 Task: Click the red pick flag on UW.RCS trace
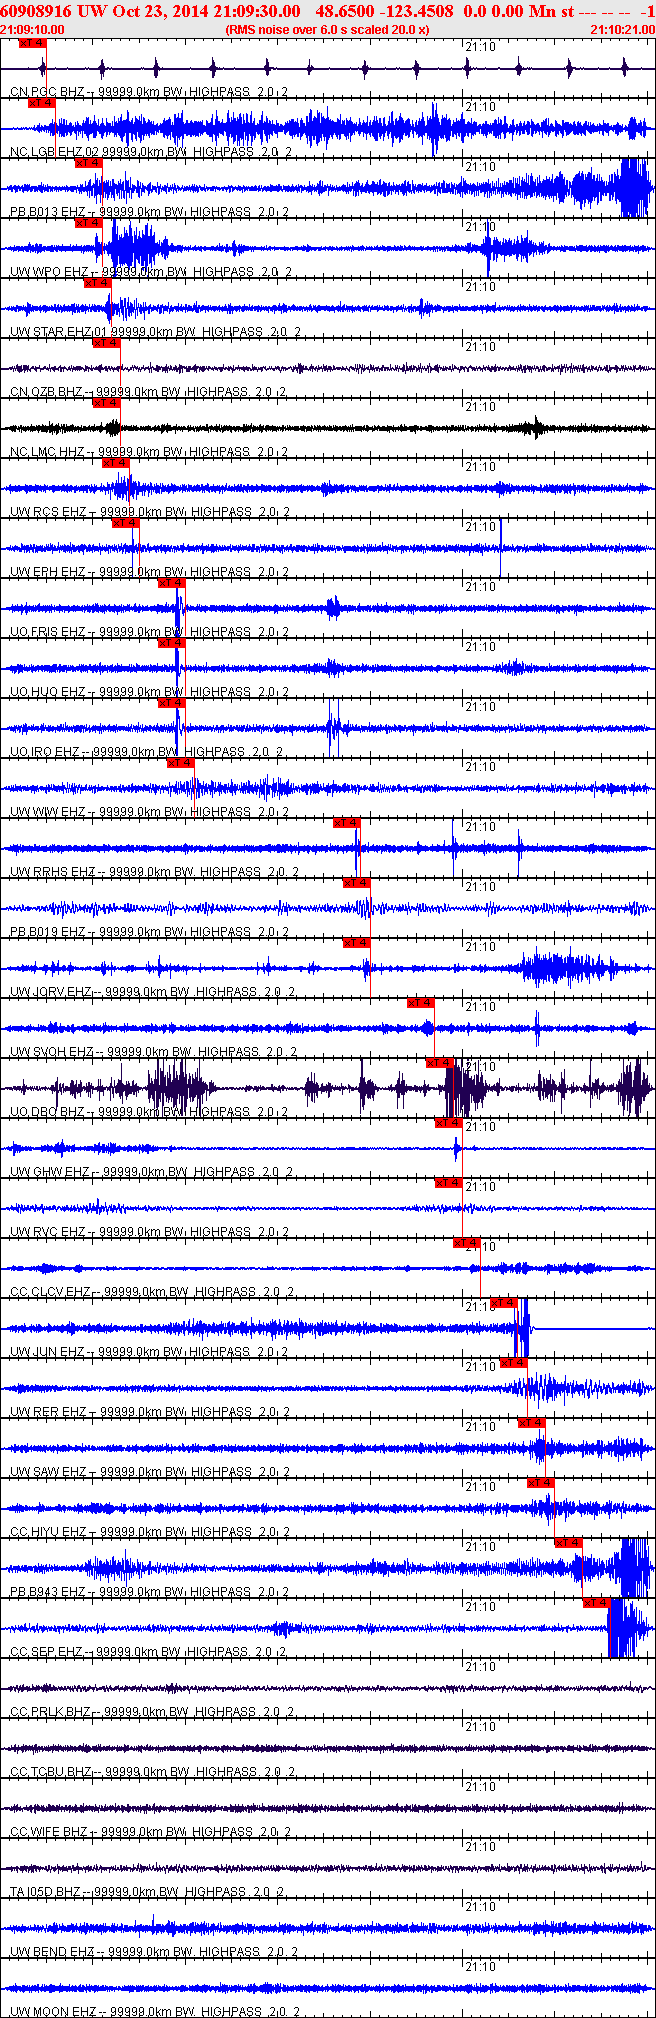click(115, 463)
